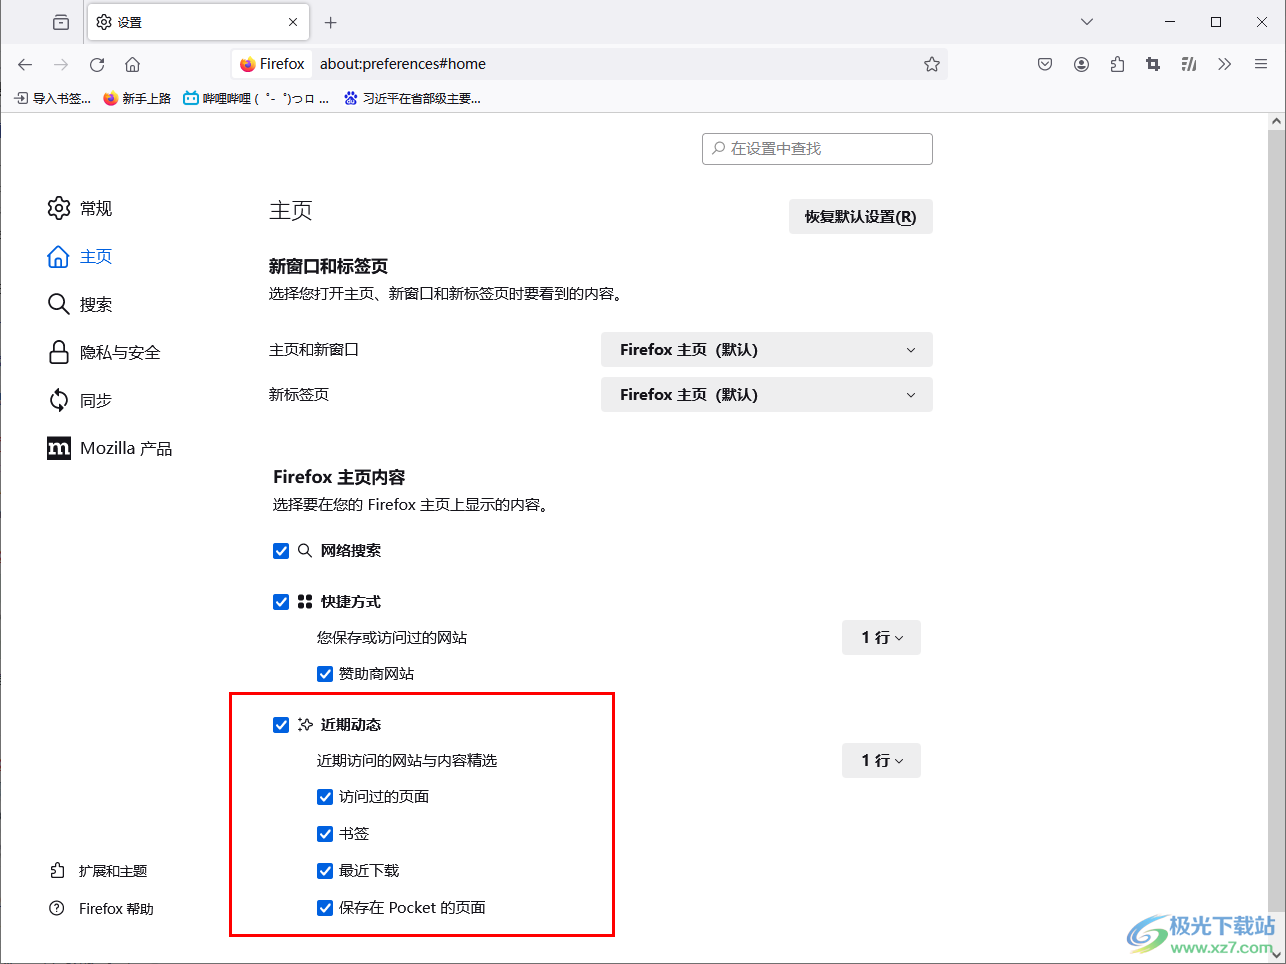
Task: Open the 同步 settings category
Action: pyautogui.click(x=80, y=400)
